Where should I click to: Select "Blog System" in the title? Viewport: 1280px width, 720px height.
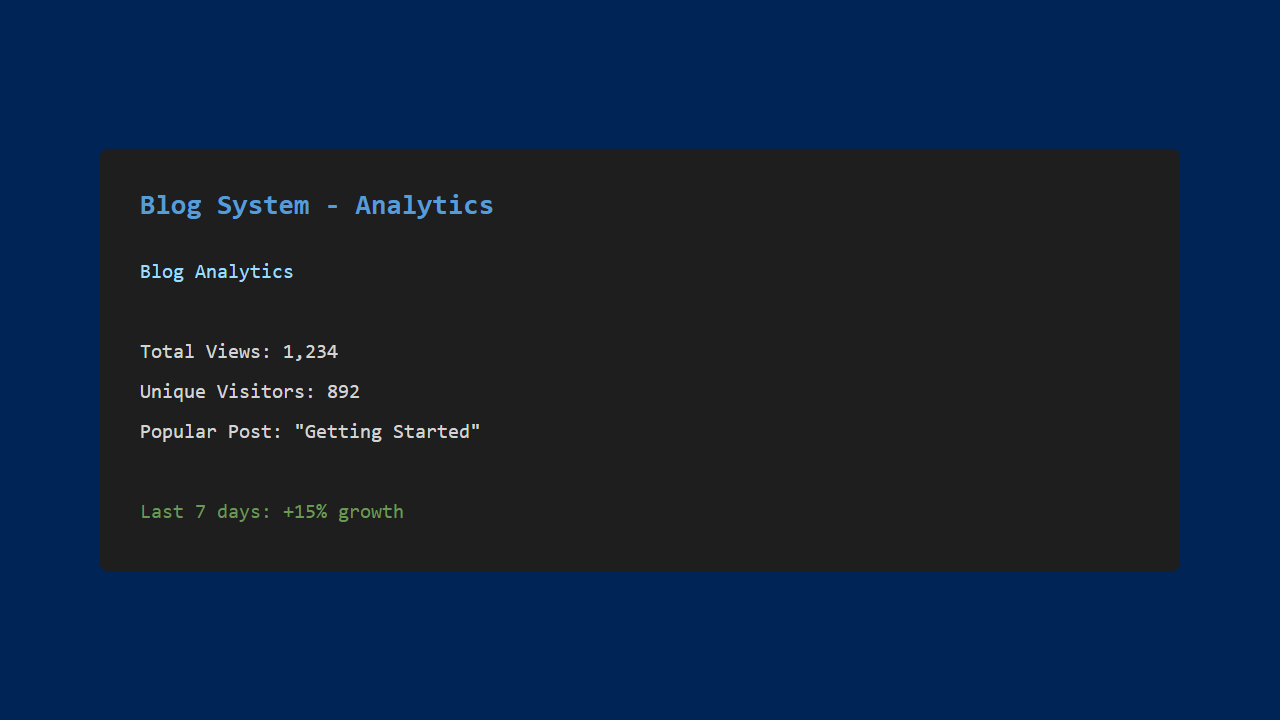tap(224, 205)
